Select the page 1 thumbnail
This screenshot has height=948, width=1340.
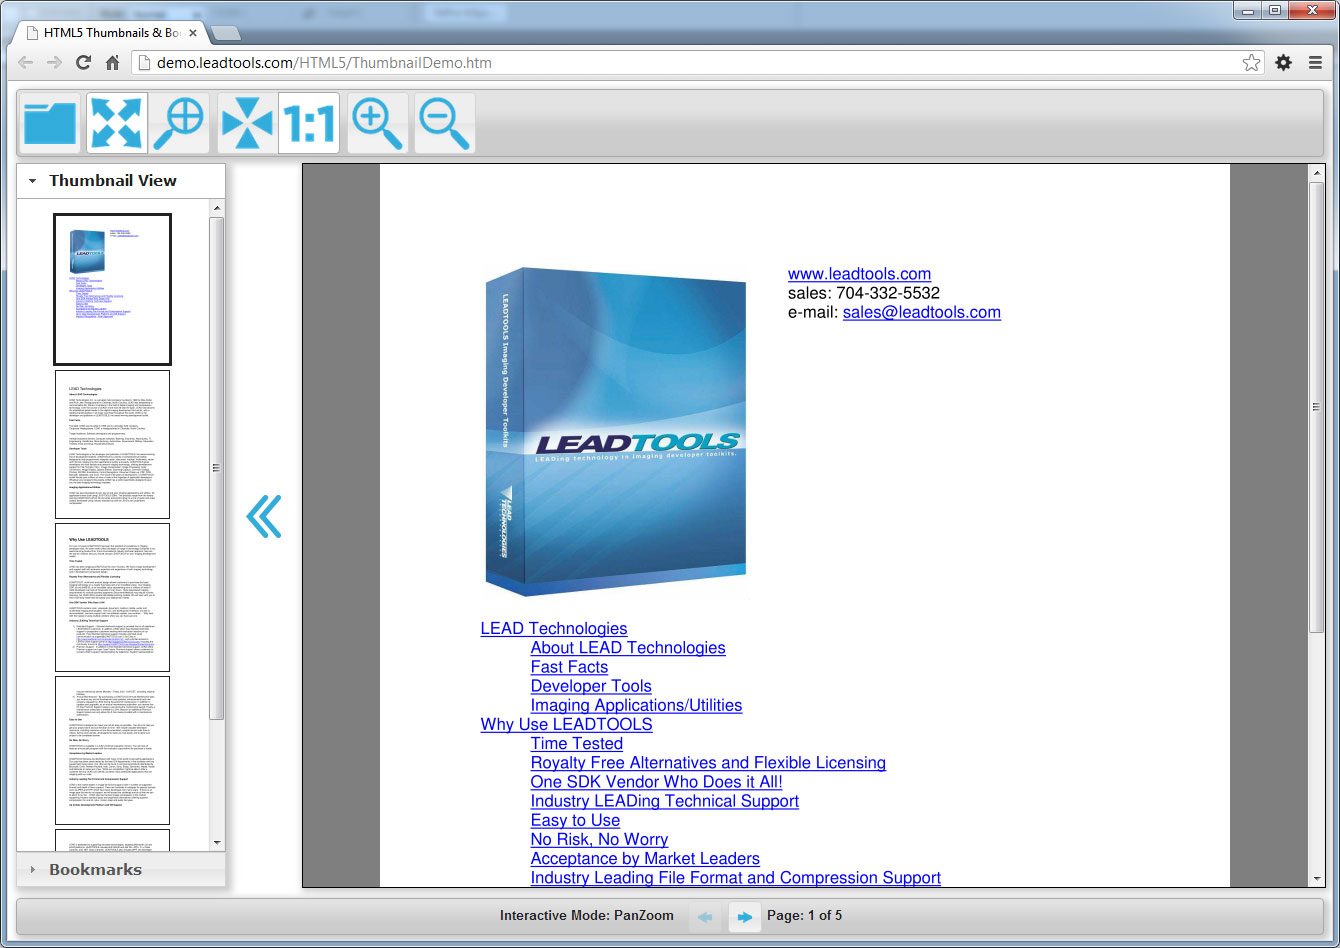click(112, 290)
